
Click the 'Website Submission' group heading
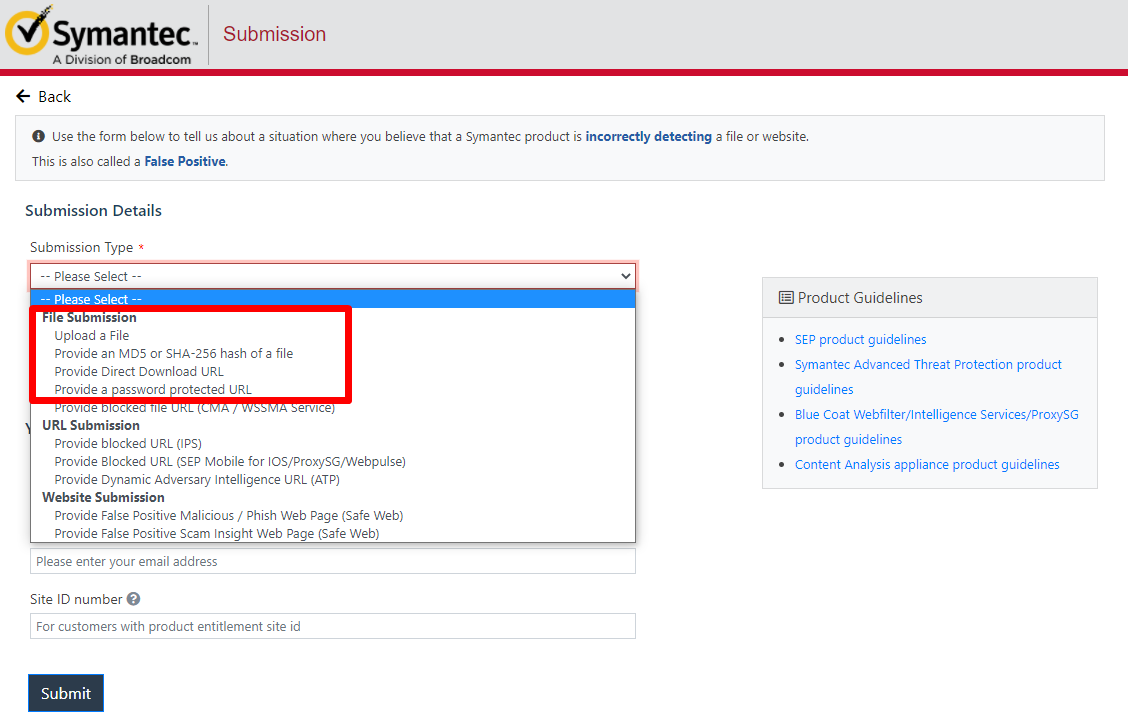click(x=103, y=497)
